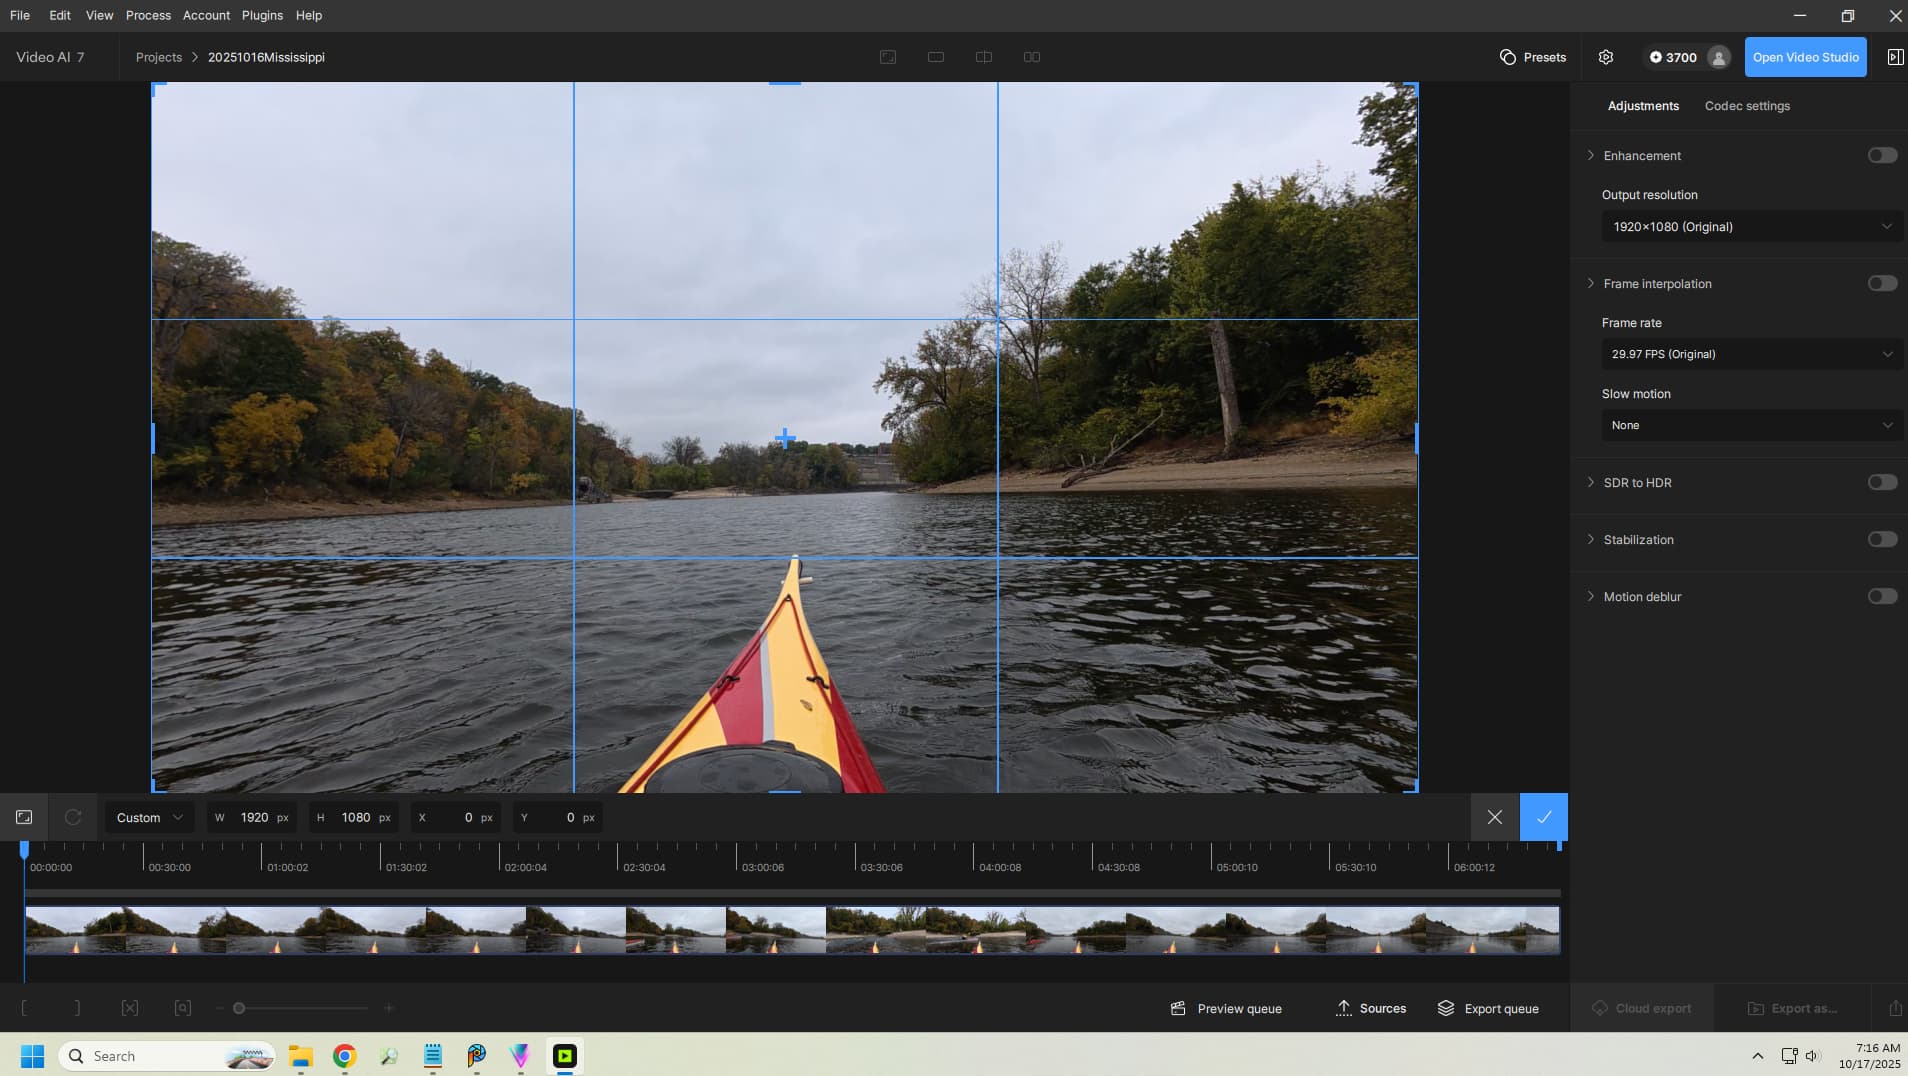Image resolution: width=1908 pixels, height=1076 pixels.
Task: Click the reset crop rotation icon
Action: coord(73,817)
